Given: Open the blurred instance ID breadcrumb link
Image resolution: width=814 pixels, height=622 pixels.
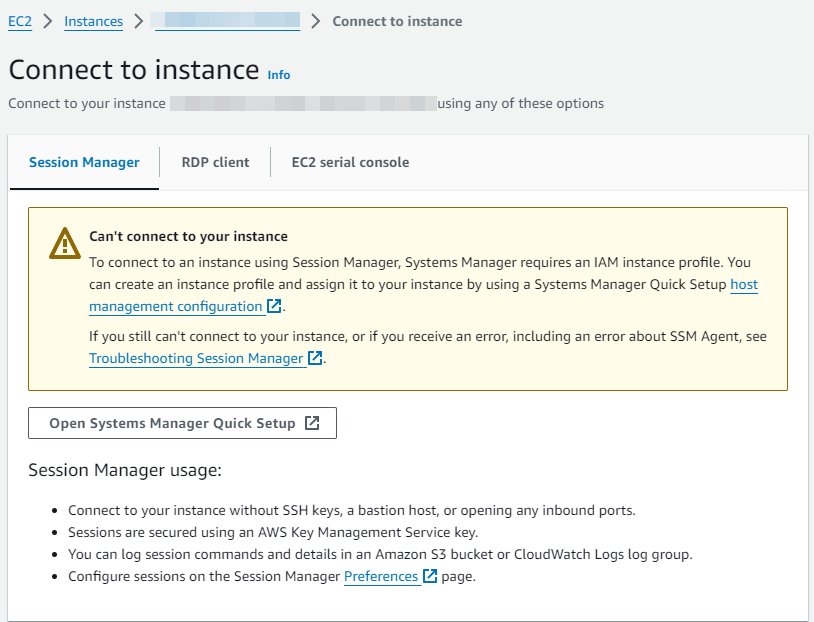Looking at the screenshot, I should pyautogui.click(x=226, y=21).
